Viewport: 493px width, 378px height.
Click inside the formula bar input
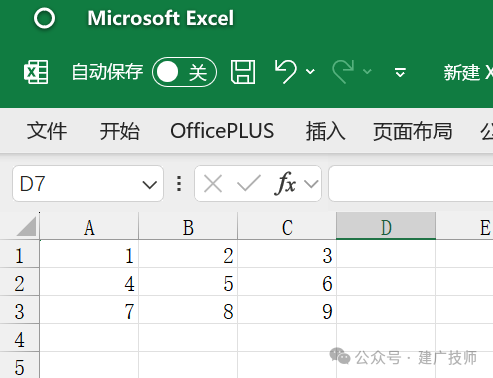point(411,184)
